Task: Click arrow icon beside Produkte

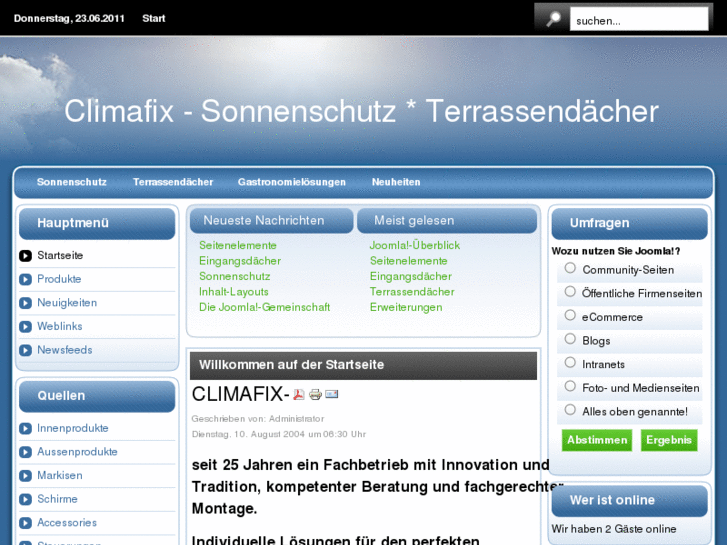Action: pyautogui.click(x=26, y=279)
